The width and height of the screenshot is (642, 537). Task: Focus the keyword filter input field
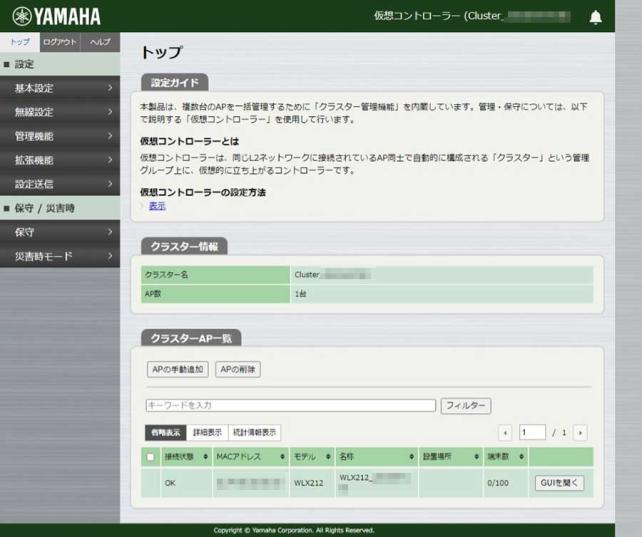point(291,405)
